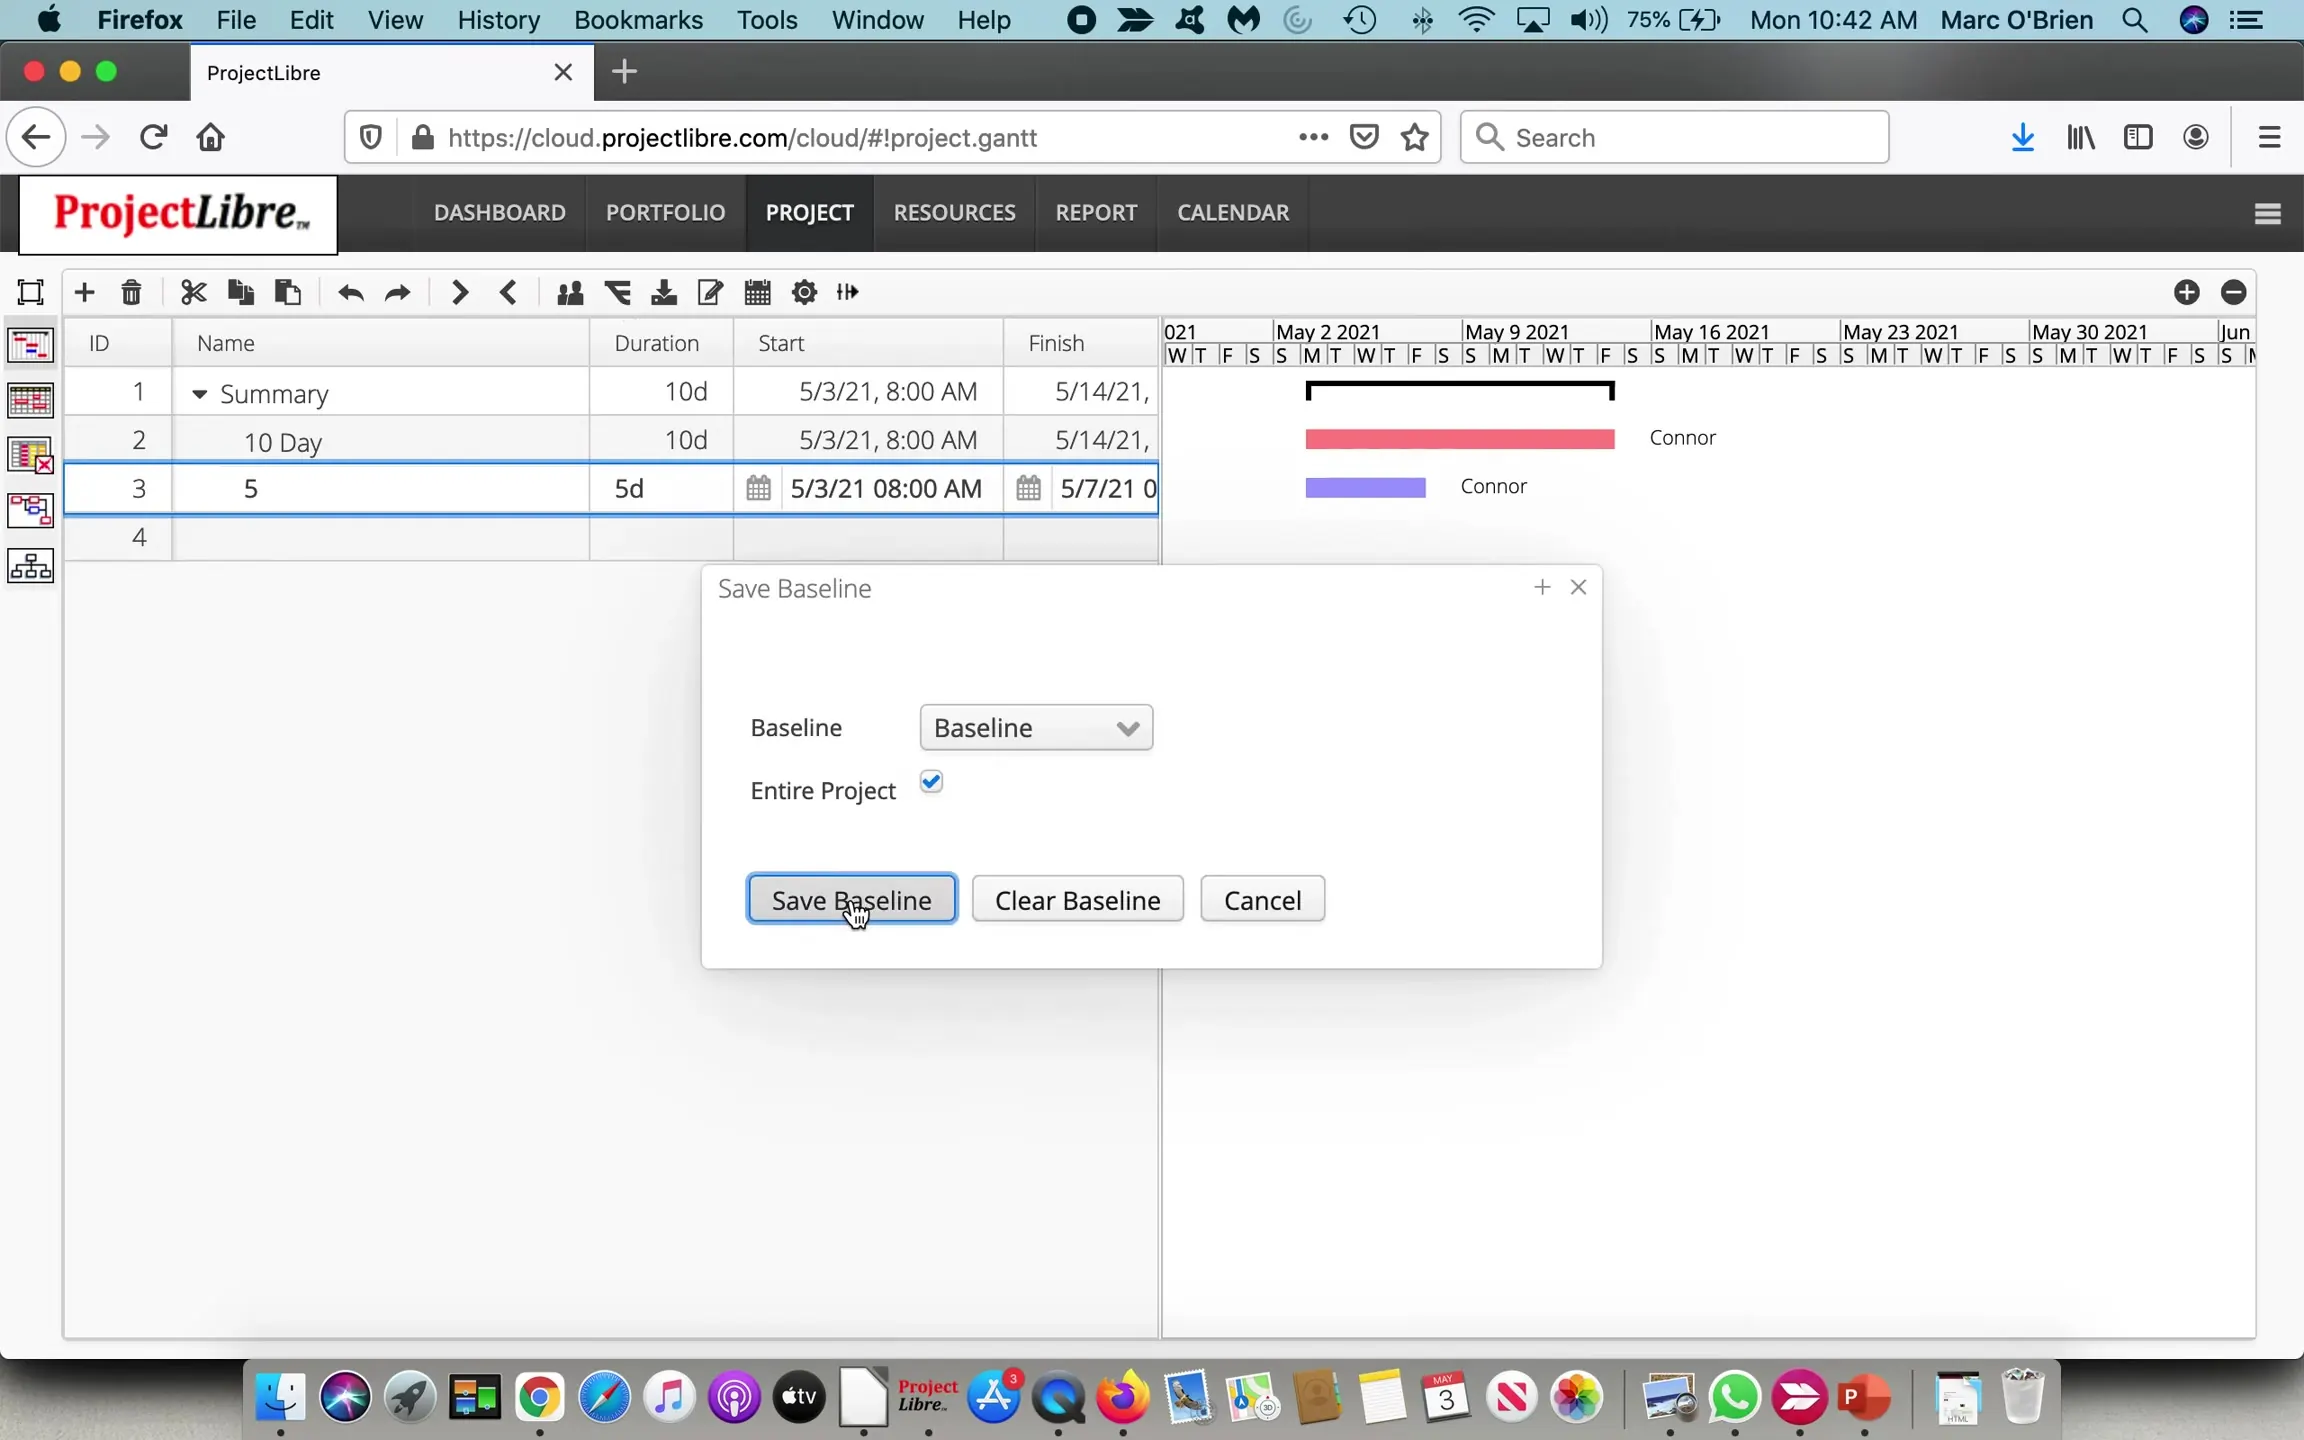The height and width of the screenshot is (1440, 2304).
Task: Undo the last action
Action: pyautogui.click(x=350, y=292)
